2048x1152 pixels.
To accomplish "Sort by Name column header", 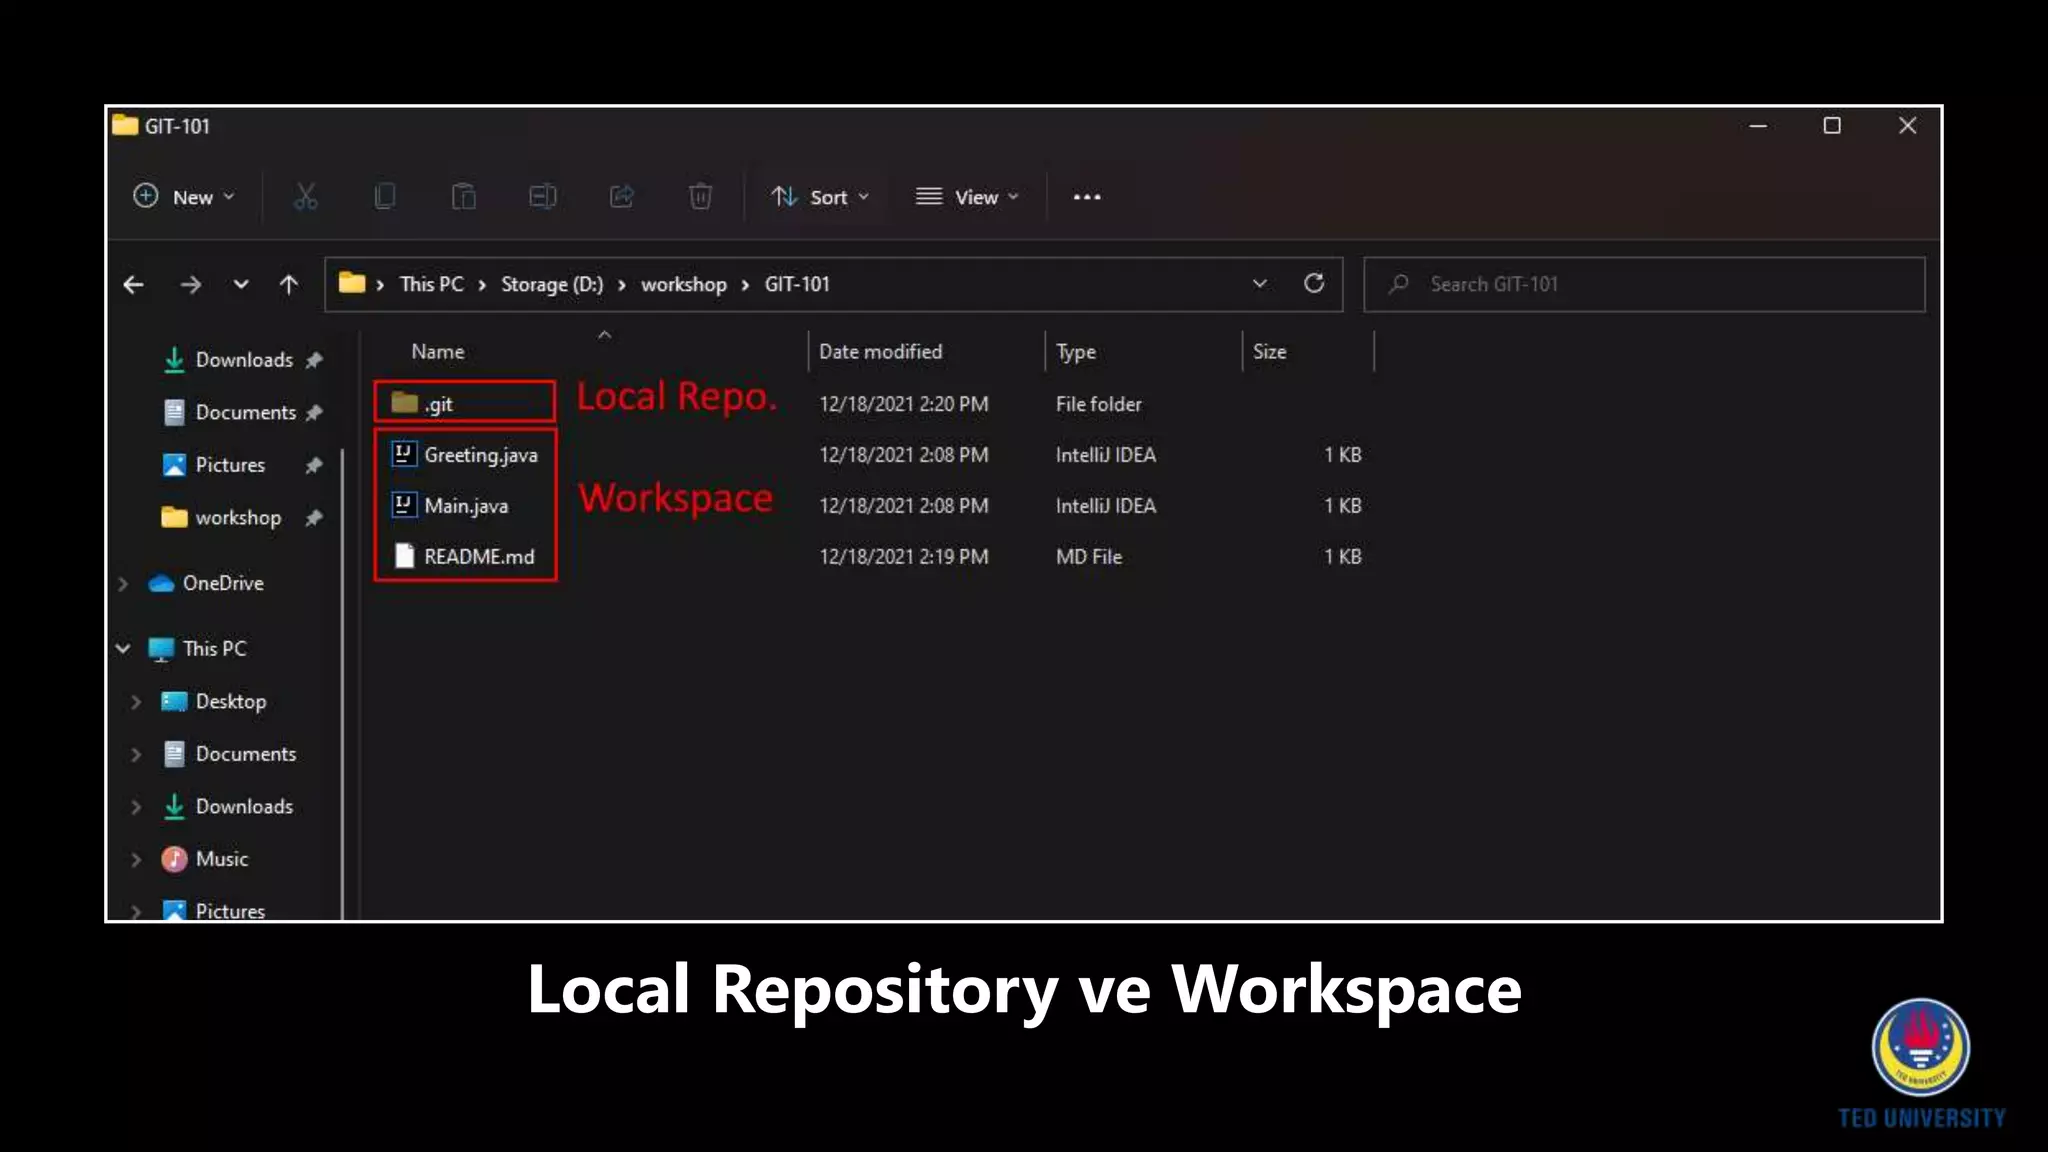I will [438, 352].
